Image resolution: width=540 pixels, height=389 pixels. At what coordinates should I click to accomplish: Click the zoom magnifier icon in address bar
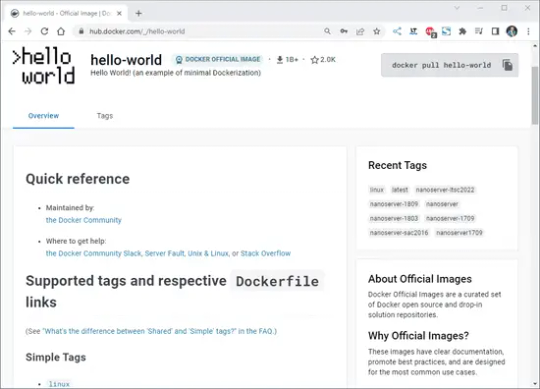[327, 31]
